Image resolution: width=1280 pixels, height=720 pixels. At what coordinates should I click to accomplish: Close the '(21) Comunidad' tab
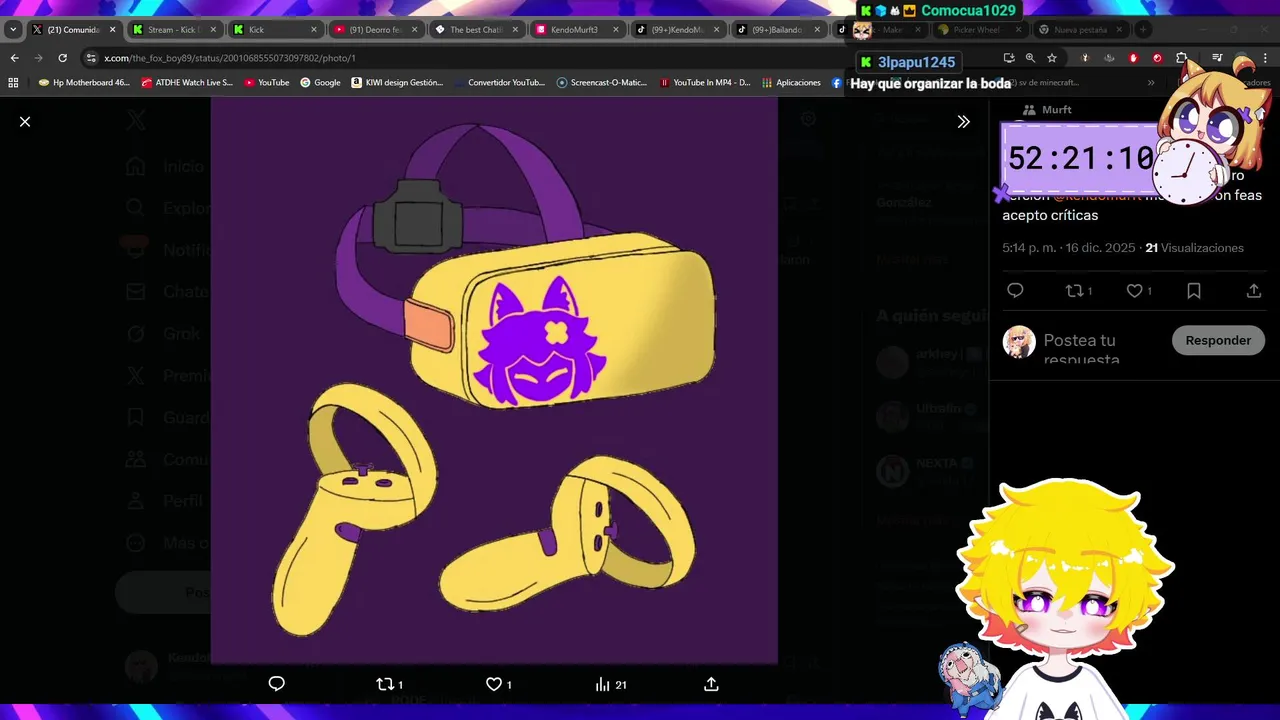(112, 29)
